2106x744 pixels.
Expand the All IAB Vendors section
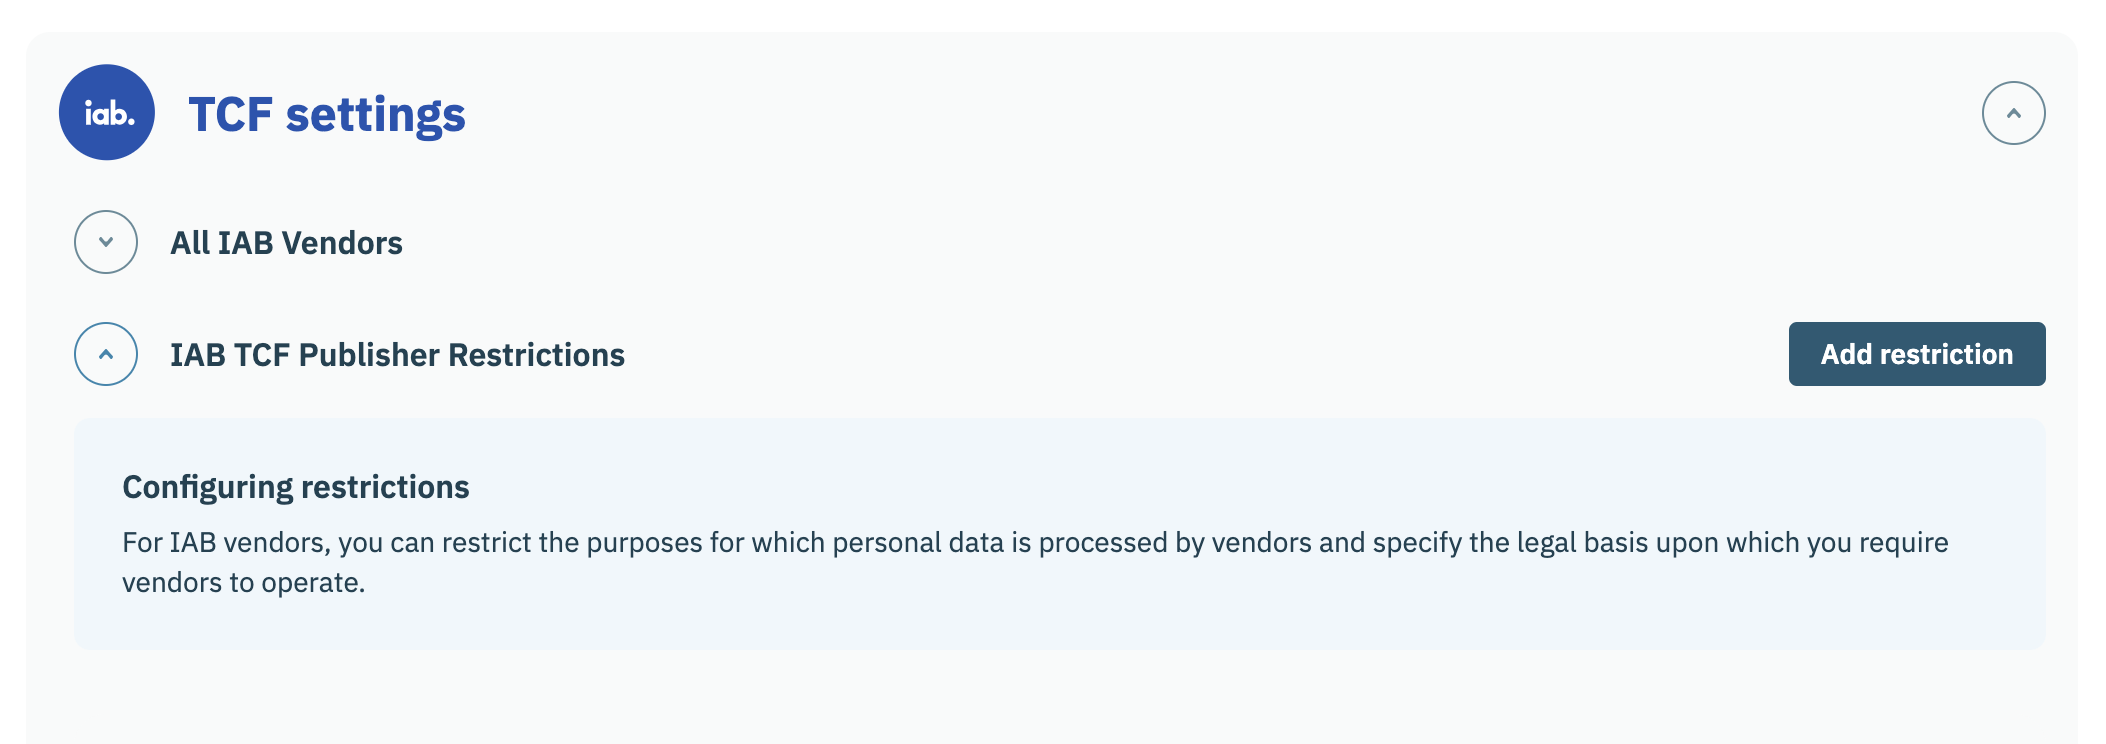tap(106, 242)
